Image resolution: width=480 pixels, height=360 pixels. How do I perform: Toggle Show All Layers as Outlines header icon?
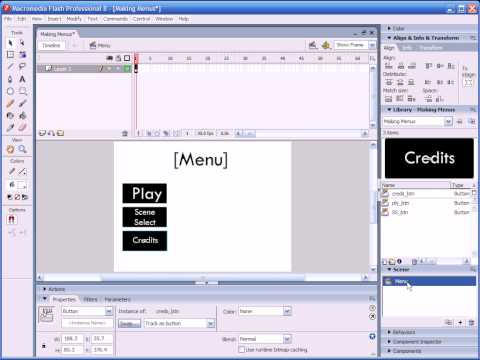[127, 58]
